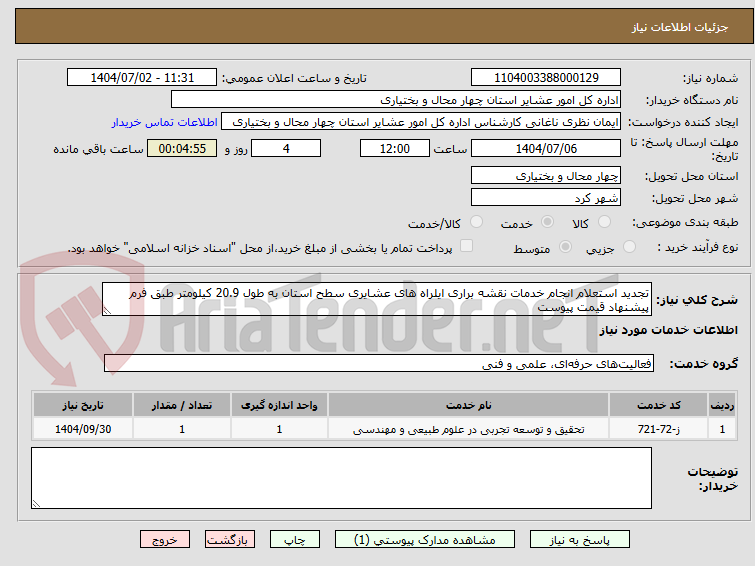The image size is (755, 566).
Task: Click the remaining days field showing 4
Action: click(x=286, y=148)
